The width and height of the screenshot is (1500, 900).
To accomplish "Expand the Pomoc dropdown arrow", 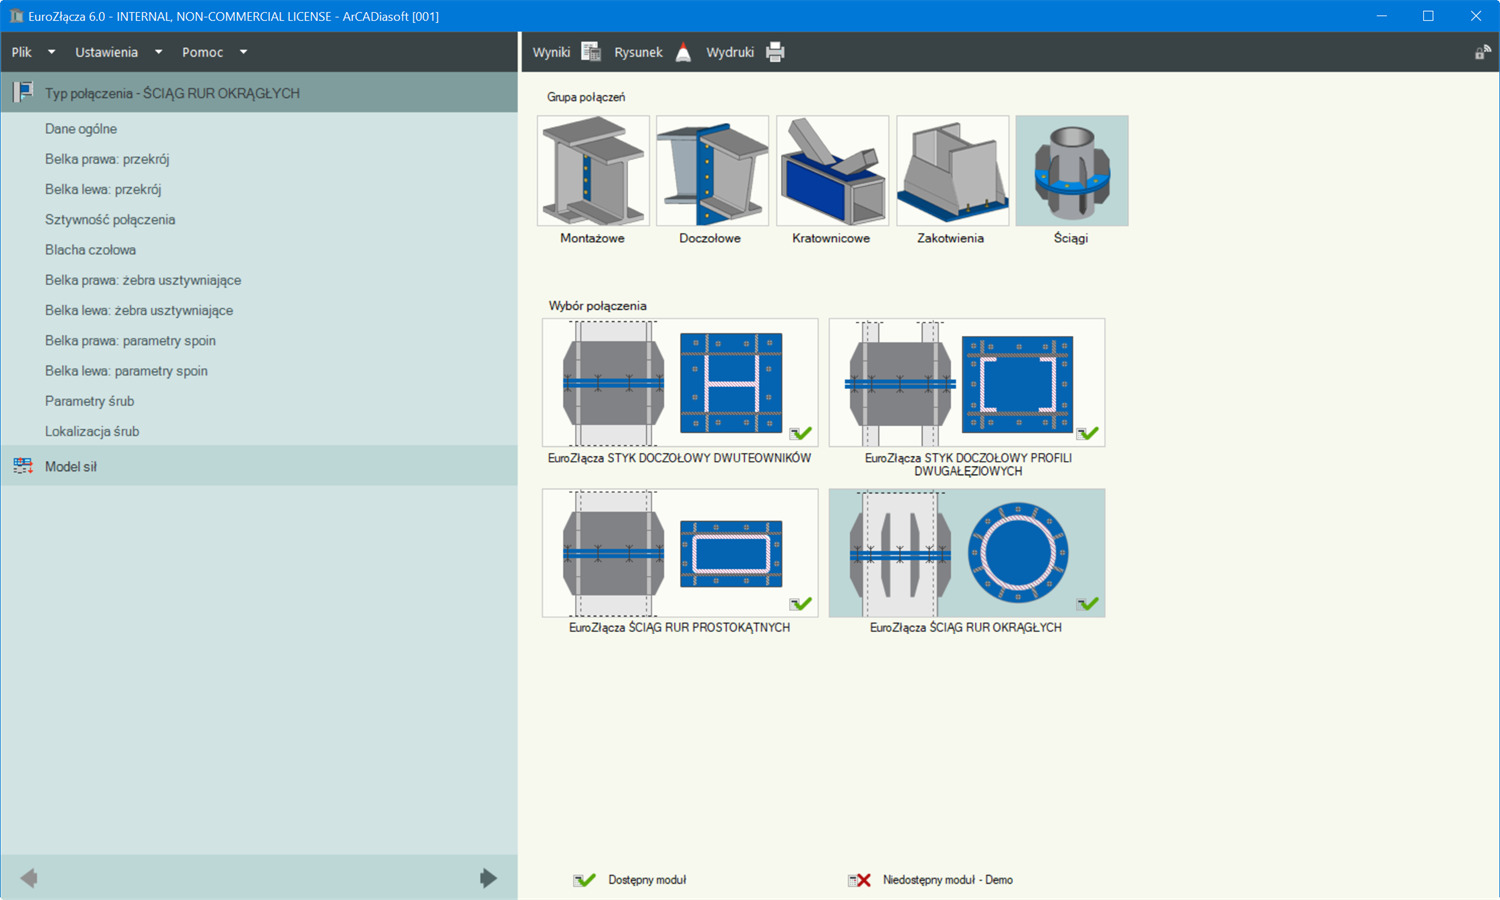I will coord(243,52).
